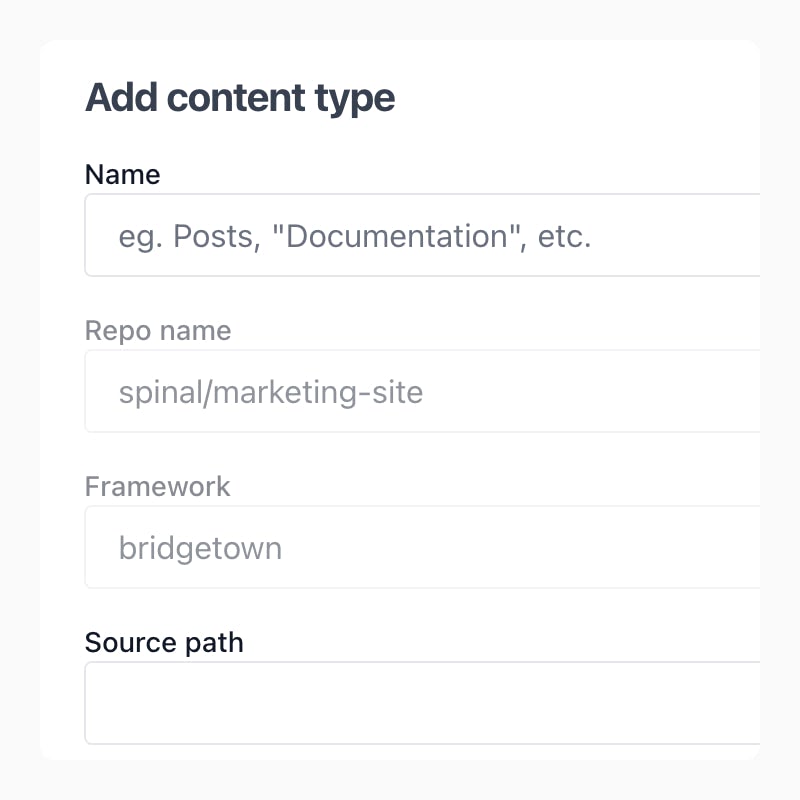Click the "Name" field label
Viewport: 800px width, 800px height.
pos(122,175)
